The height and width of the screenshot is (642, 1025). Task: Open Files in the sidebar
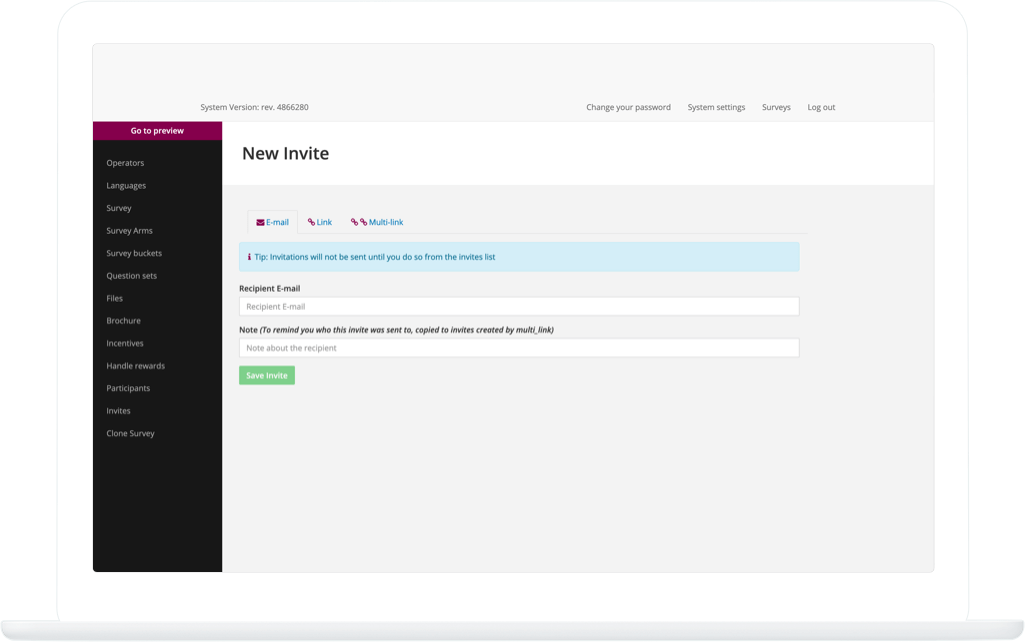point(114,298)
